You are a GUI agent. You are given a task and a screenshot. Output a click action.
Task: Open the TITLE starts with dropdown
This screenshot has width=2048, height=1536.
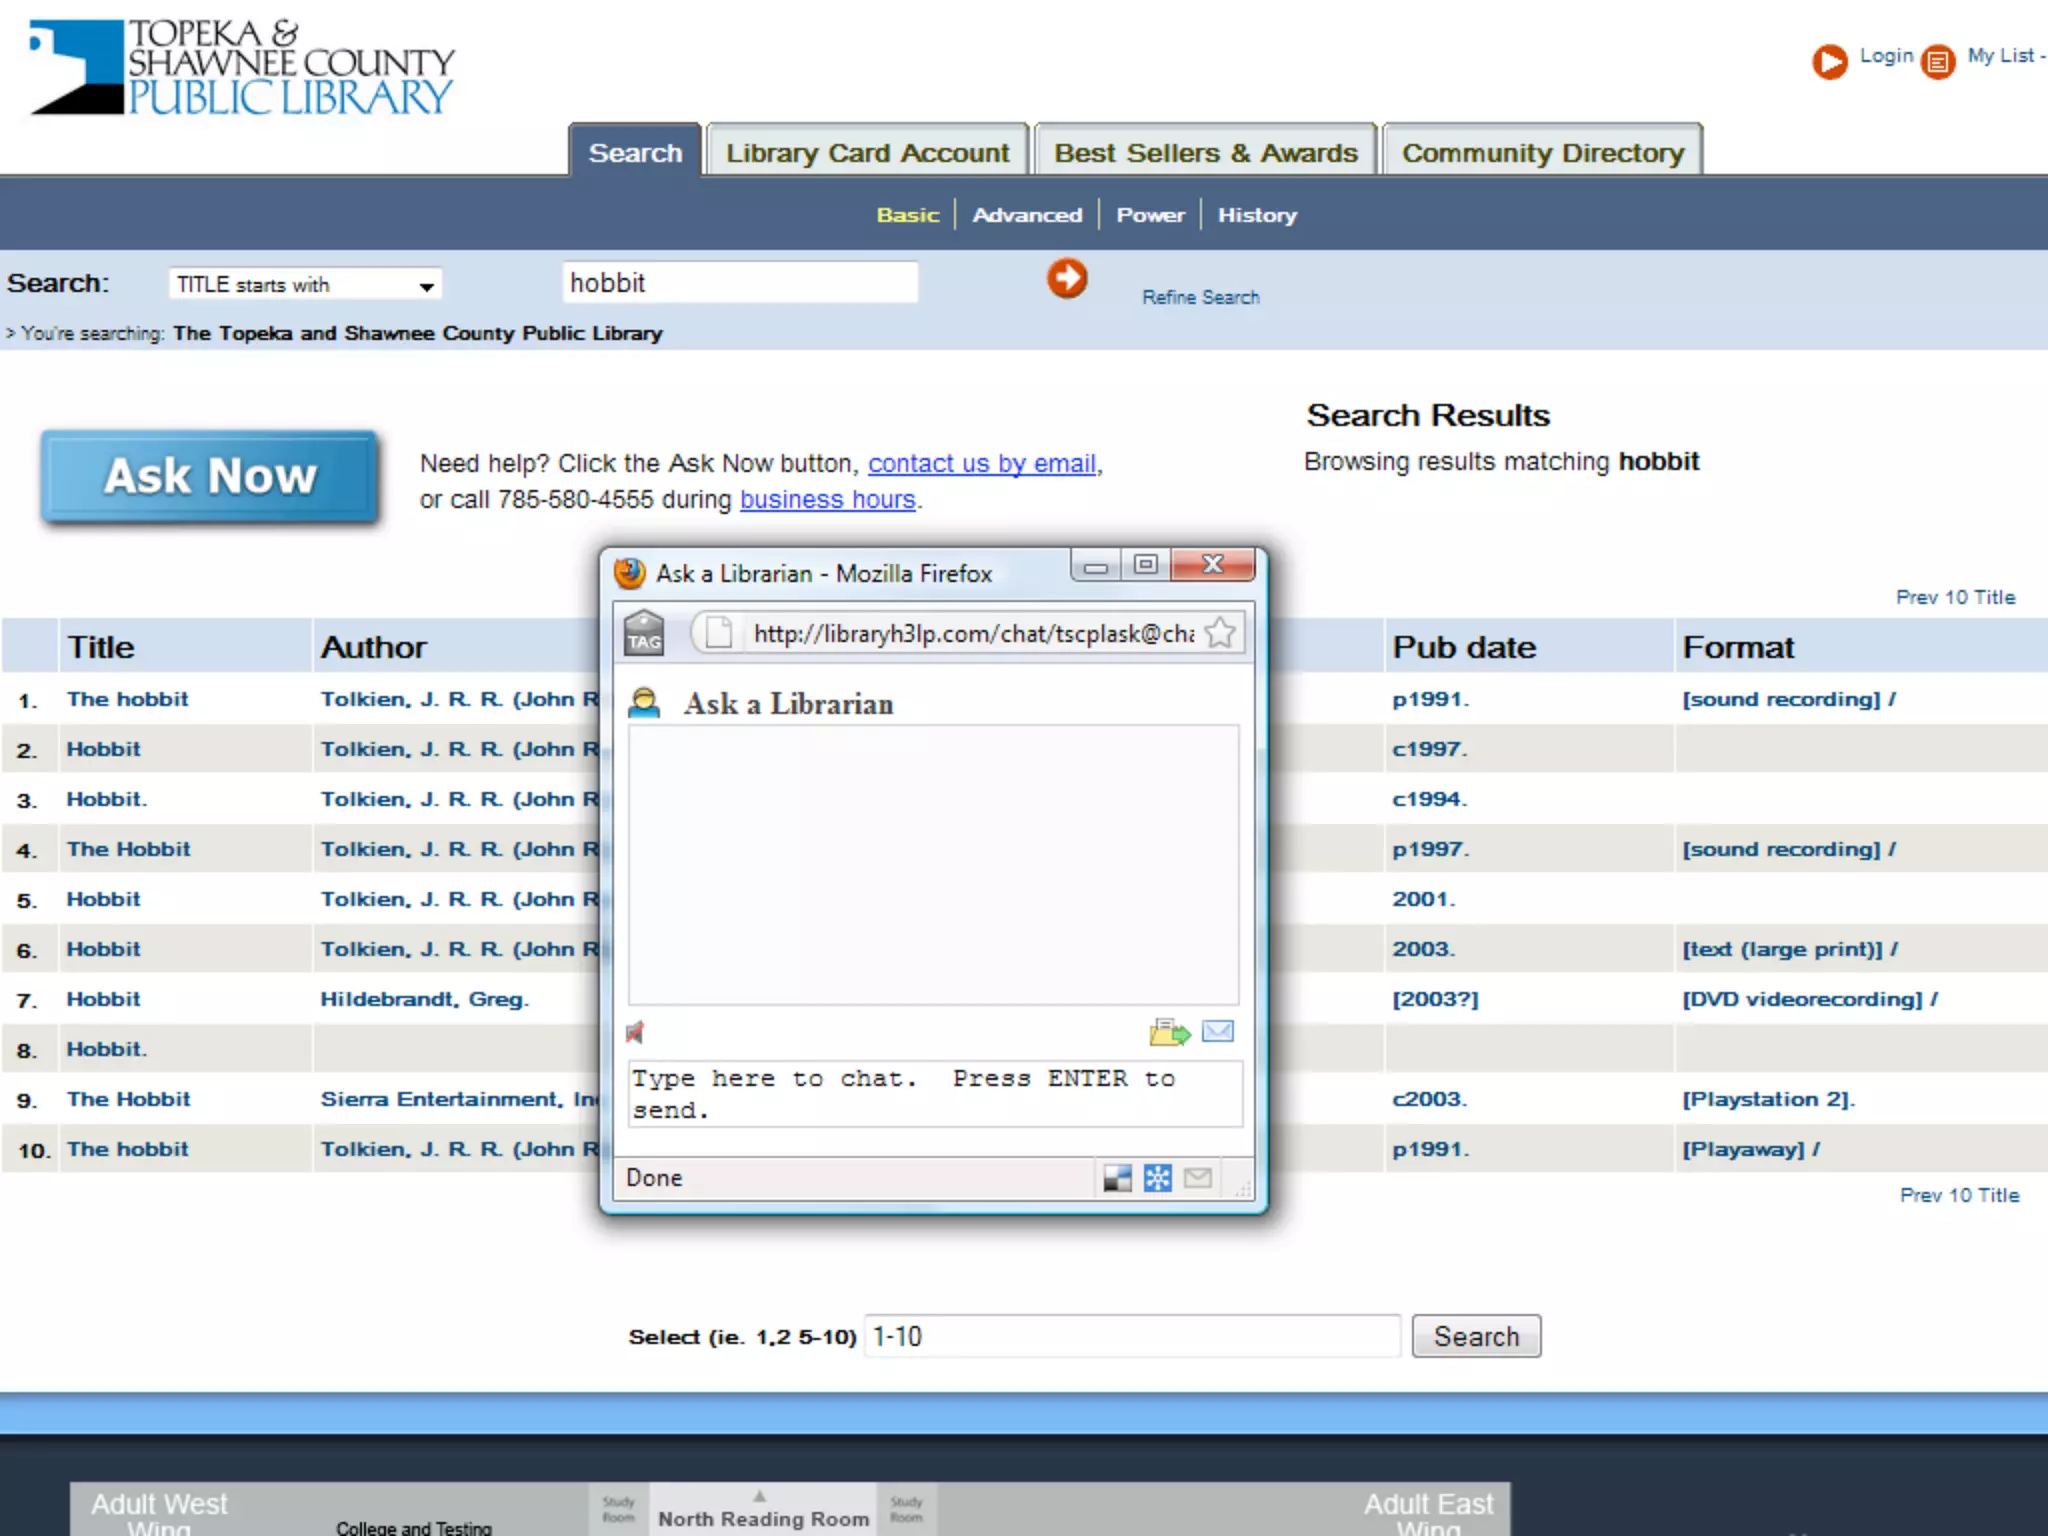click(305, 285)
